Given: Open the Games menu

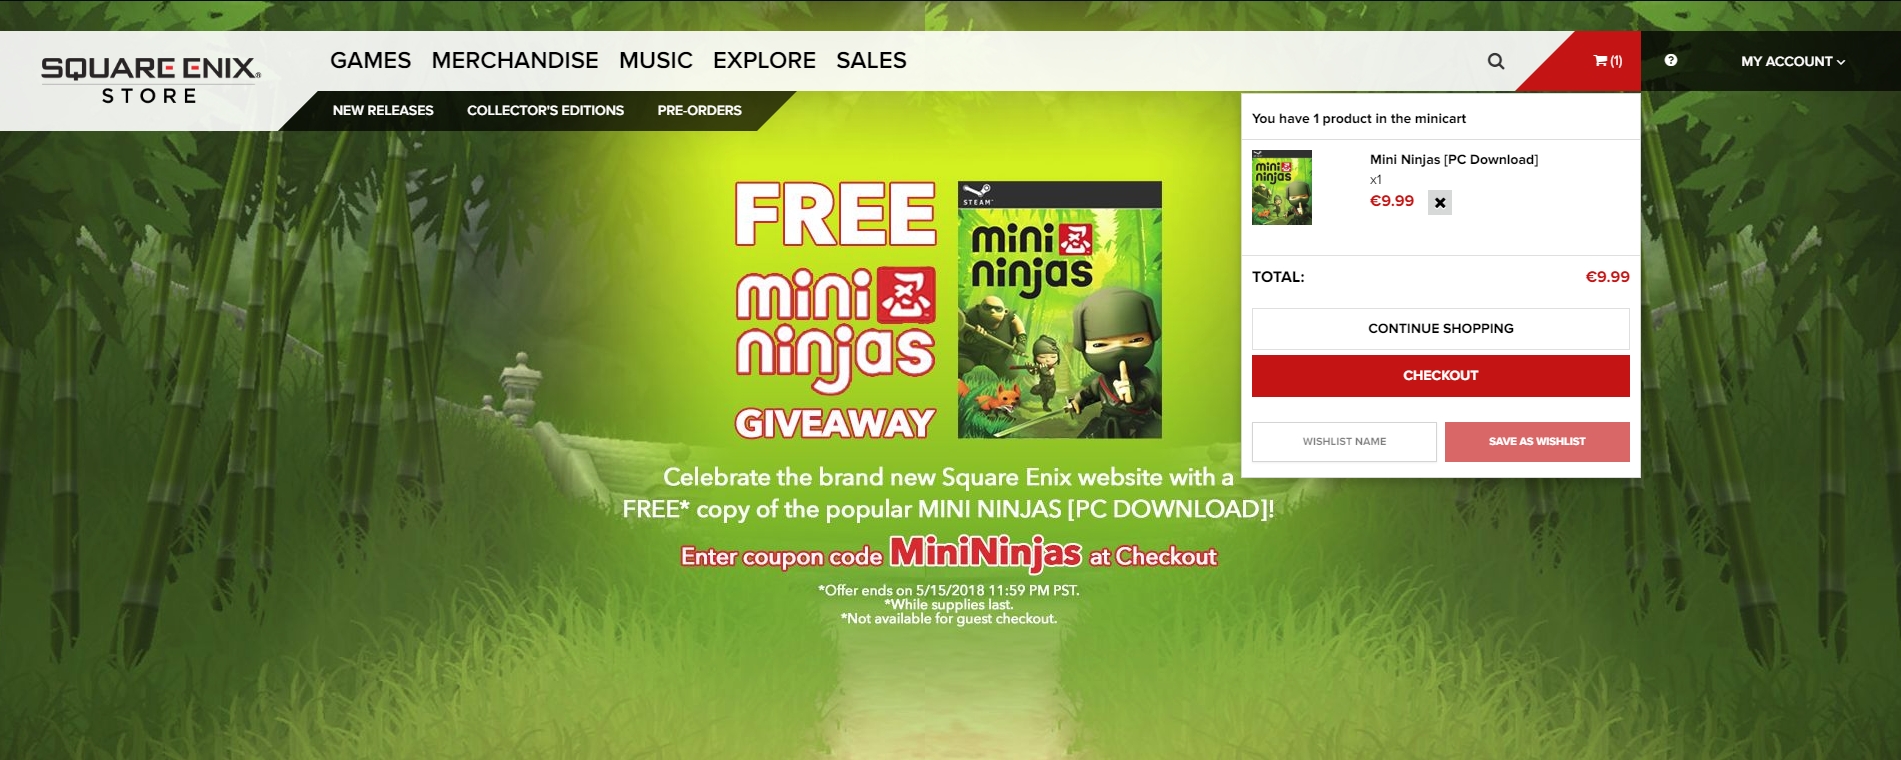Looking at the screenshot, I should (x=370, y=60).
